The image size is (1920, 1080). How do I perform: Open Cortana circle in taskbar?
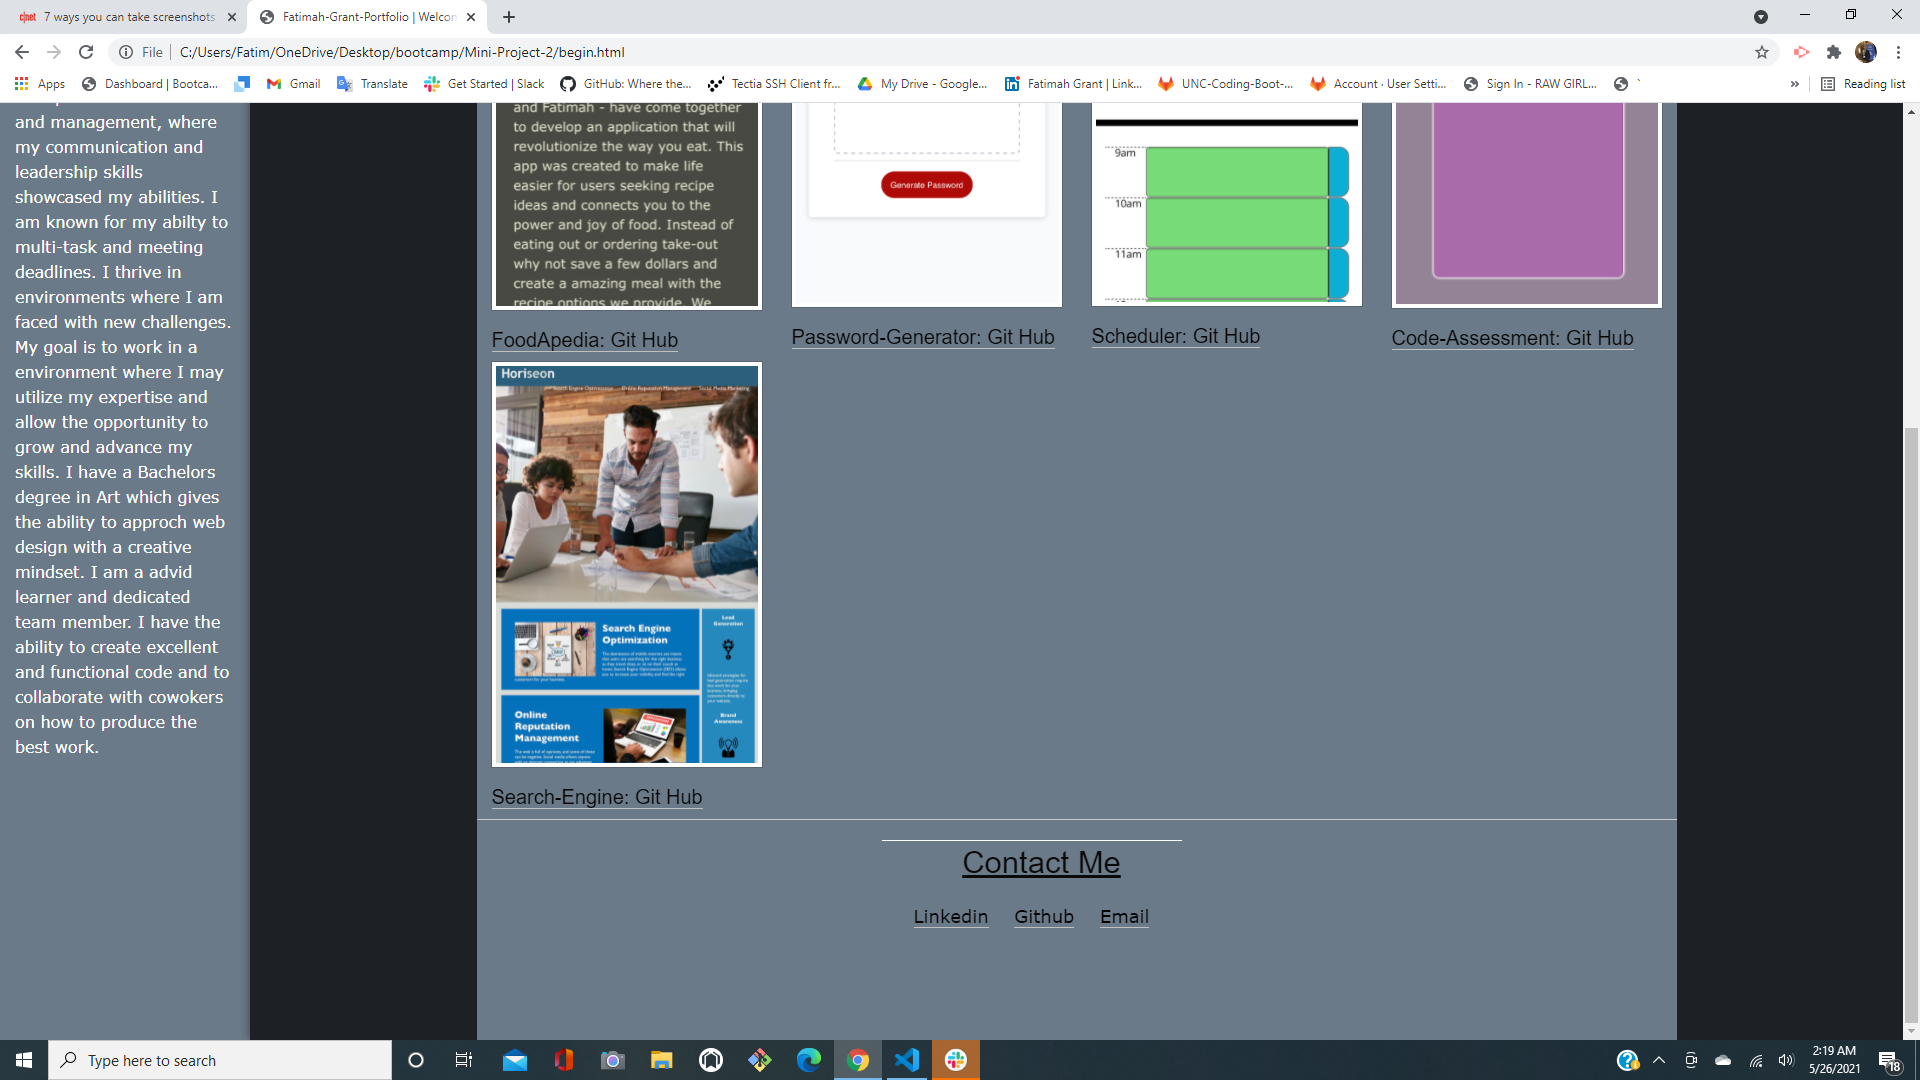[x=416, y=1060]
